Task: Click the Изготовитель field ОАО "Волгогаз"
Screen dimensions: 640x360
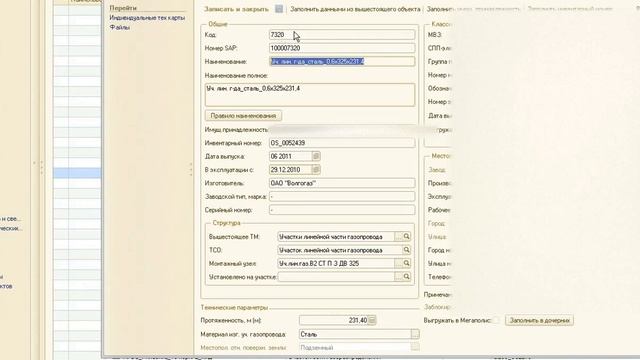Action: (x=342, y=183)
